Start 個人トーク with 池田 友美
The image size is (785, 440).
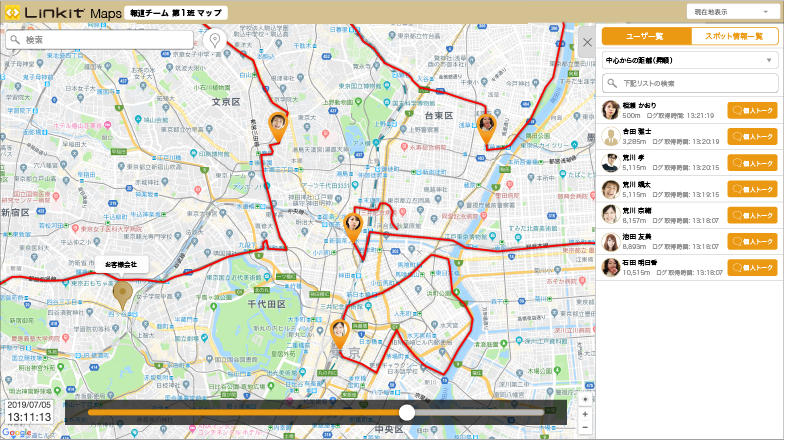tap(752, 241)
